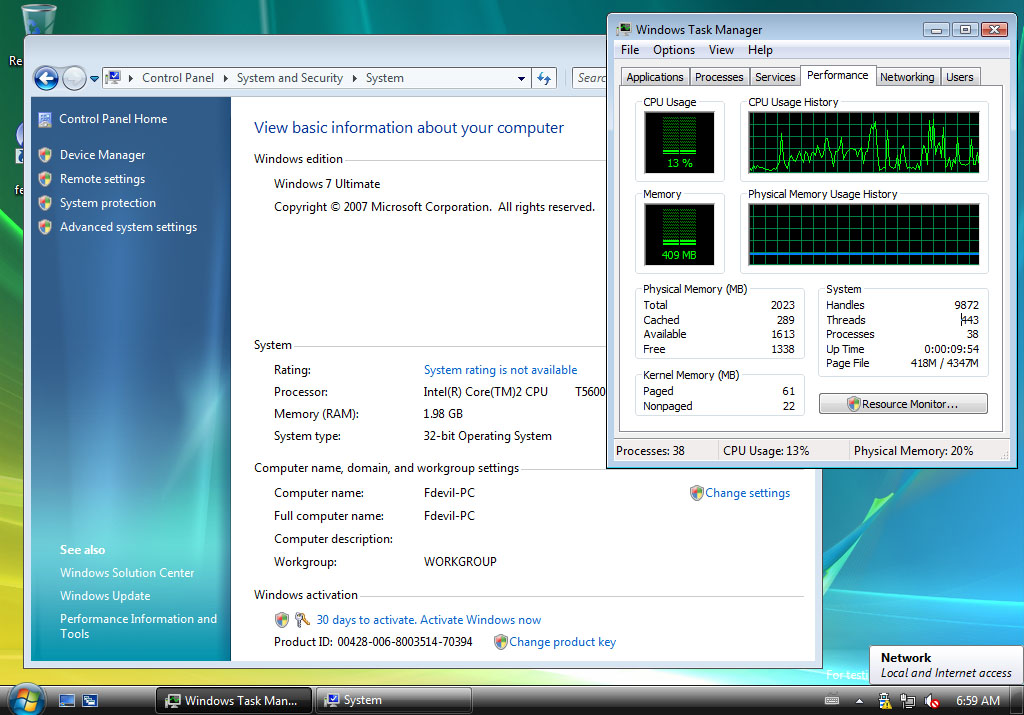Go back using the blue Back arrow
Viewport: 1024px width, 715px height.
46,78
